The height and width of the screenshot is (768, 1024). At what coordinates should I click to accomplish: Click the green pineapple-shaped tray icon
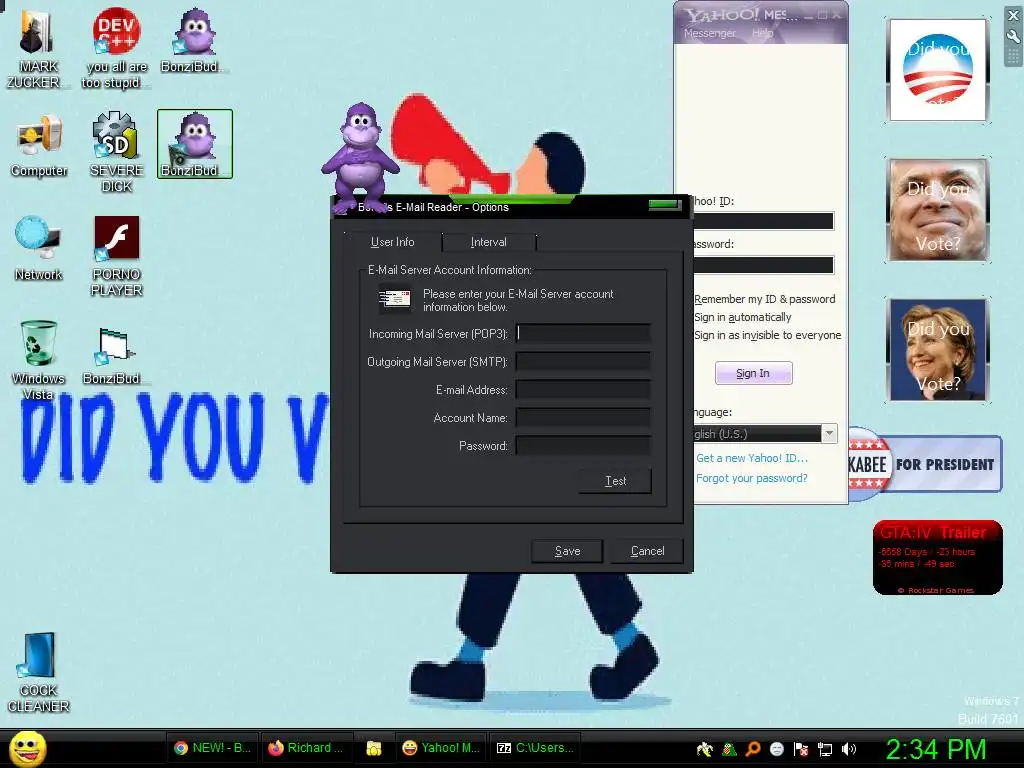tap(729, 749)
